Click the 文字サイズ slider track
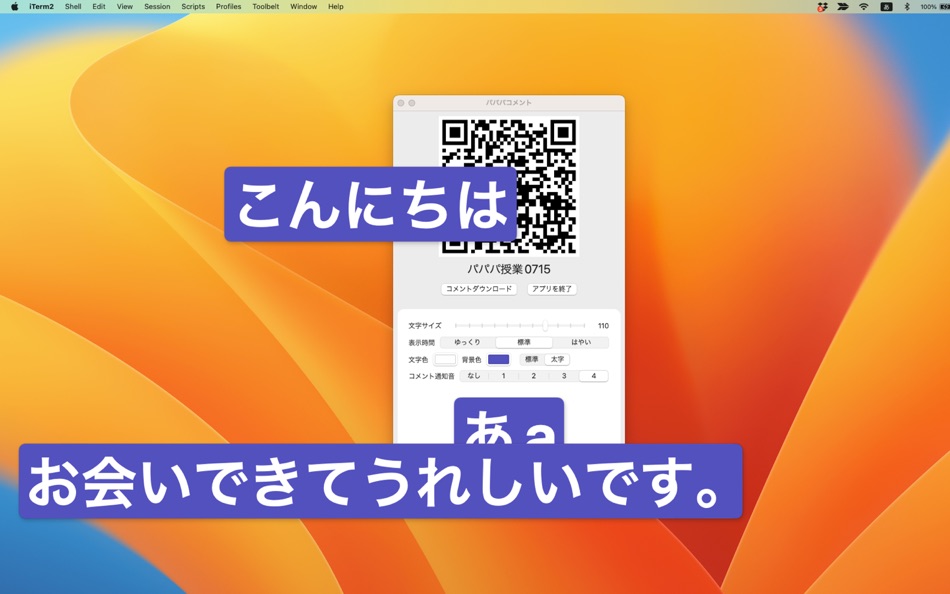Viewport: 950px width, 594px height. point(520,326)
